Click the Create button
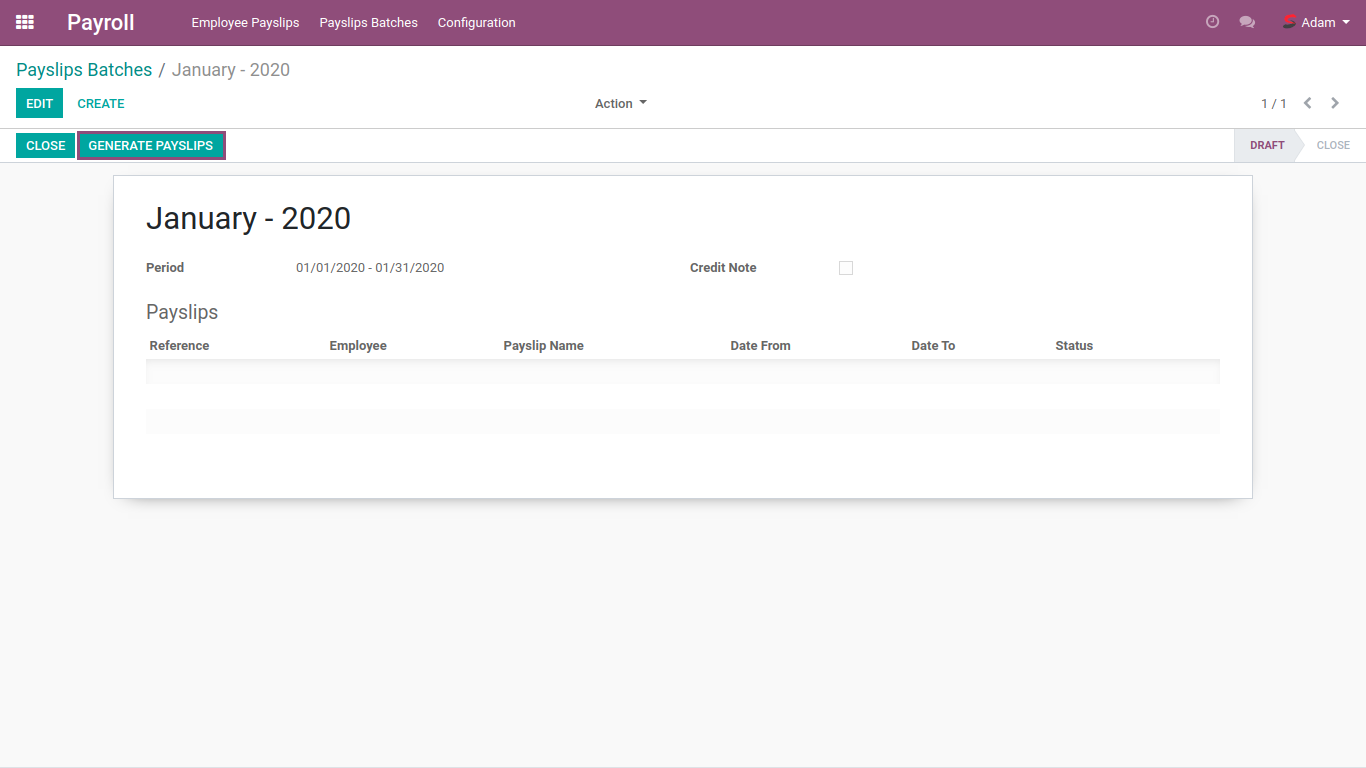This screenshot has width=1366, height=768. [101, 103]
